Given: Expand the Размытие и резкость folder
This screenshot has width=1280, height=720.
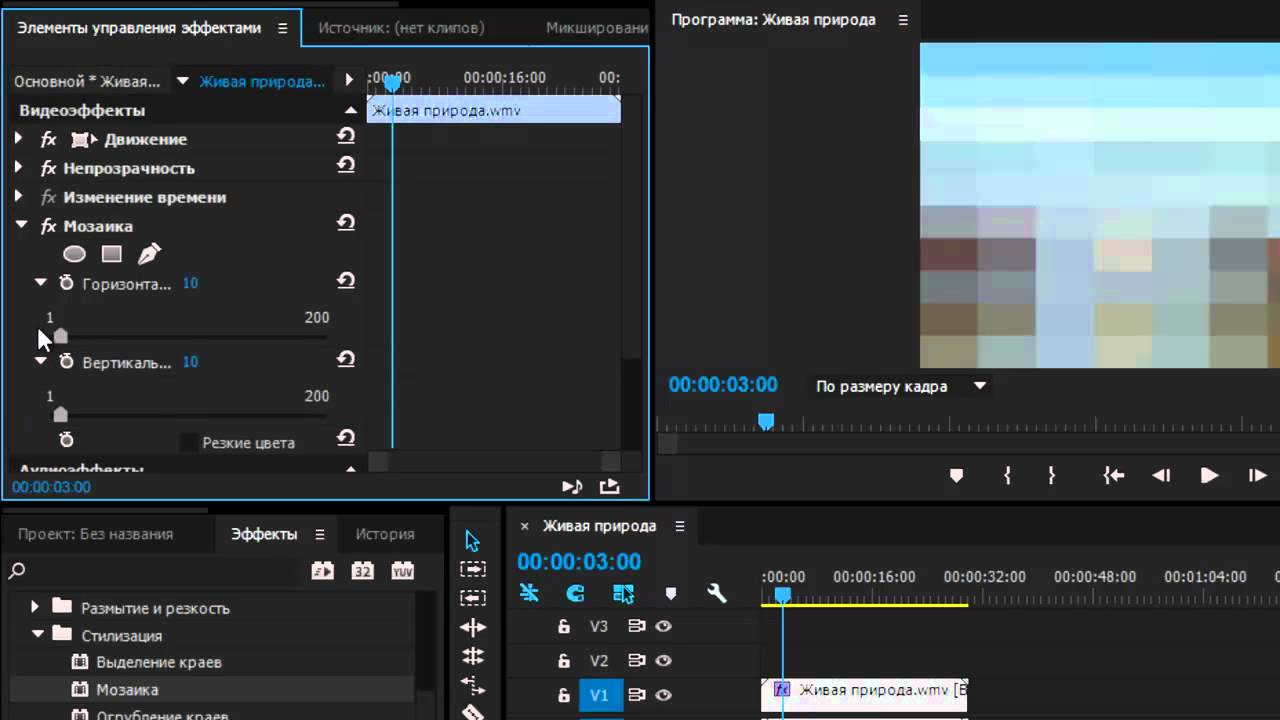Looking at the screenshot, I should point(35,607).
